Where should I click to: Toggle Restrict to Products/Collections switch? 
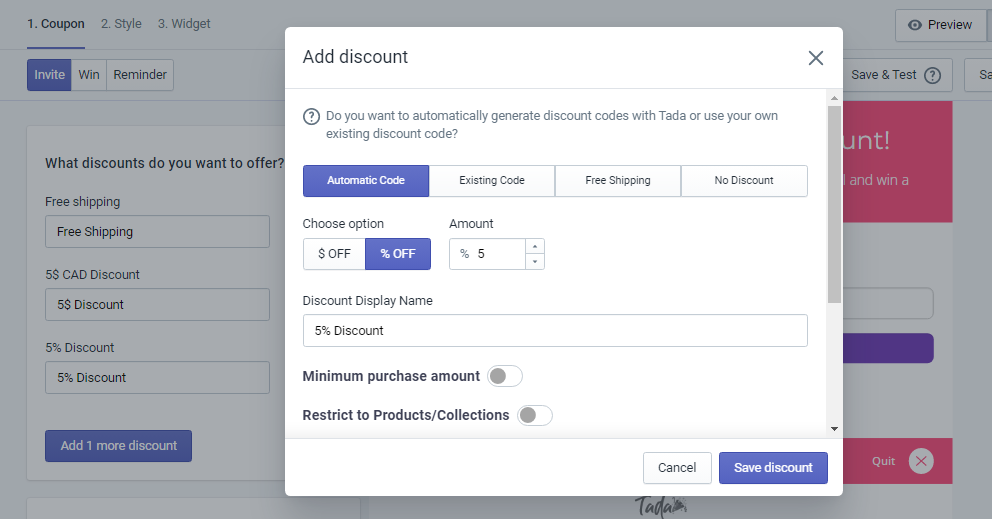pyautogui.click(x=535, y=415)
